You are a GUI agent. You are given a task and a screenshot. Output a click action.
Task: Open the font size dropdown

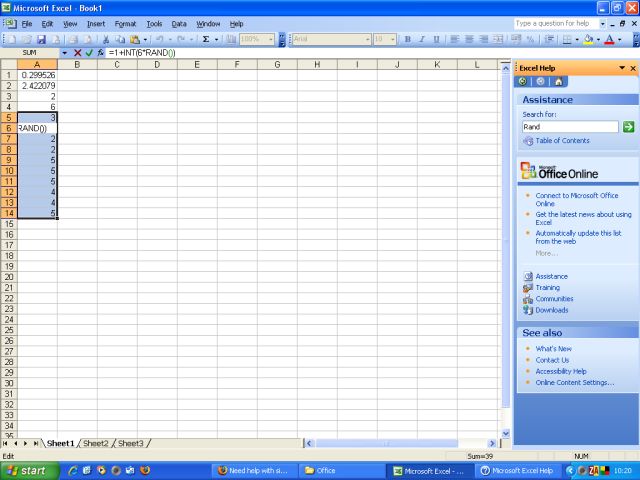(x=393, y=39)
